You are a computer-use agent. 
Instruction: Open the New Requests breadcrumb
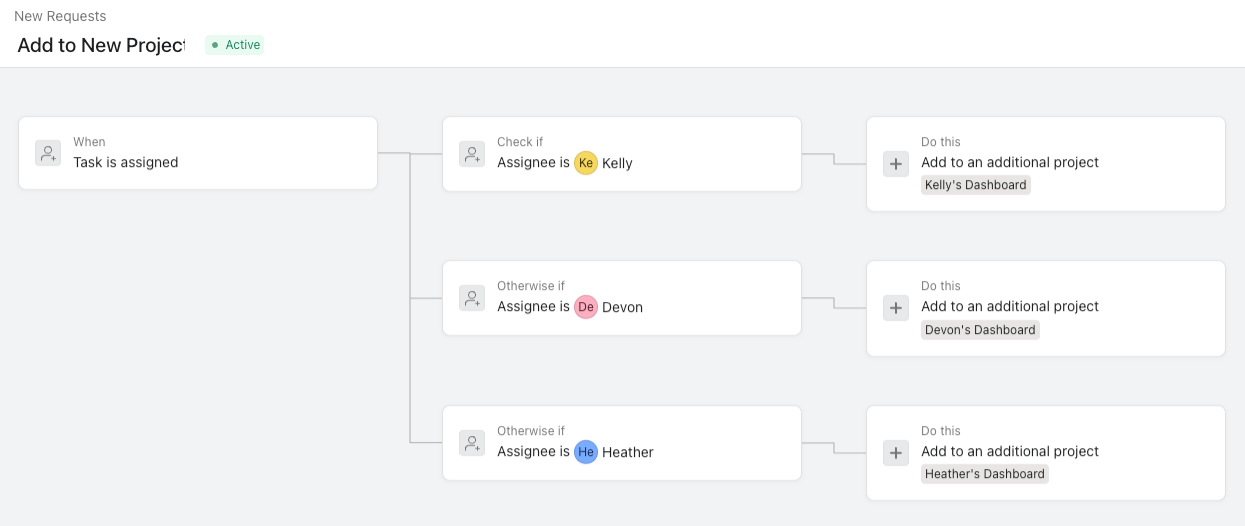(x=60, y=16)
